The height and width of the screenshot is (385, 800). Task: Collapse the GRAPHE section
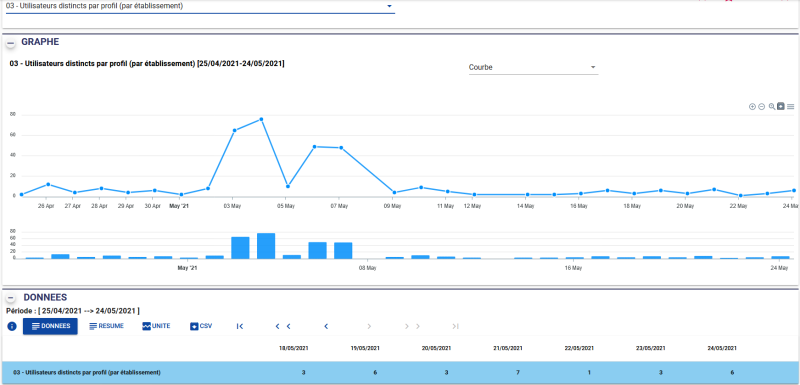click(11, 43)
